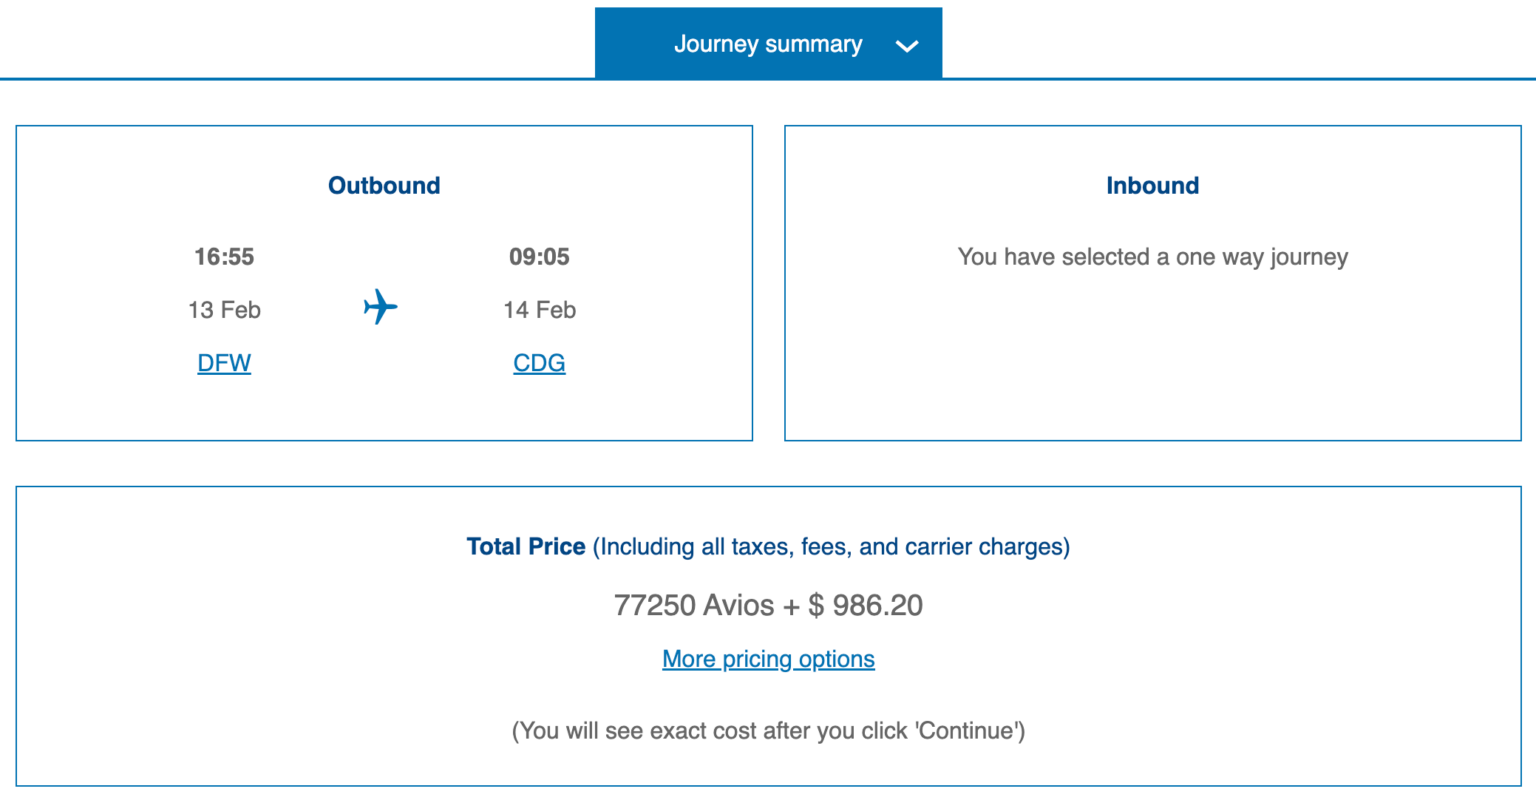Click the blue airplane icon between DFW and CDG
1536x800 pixels.
380,308
